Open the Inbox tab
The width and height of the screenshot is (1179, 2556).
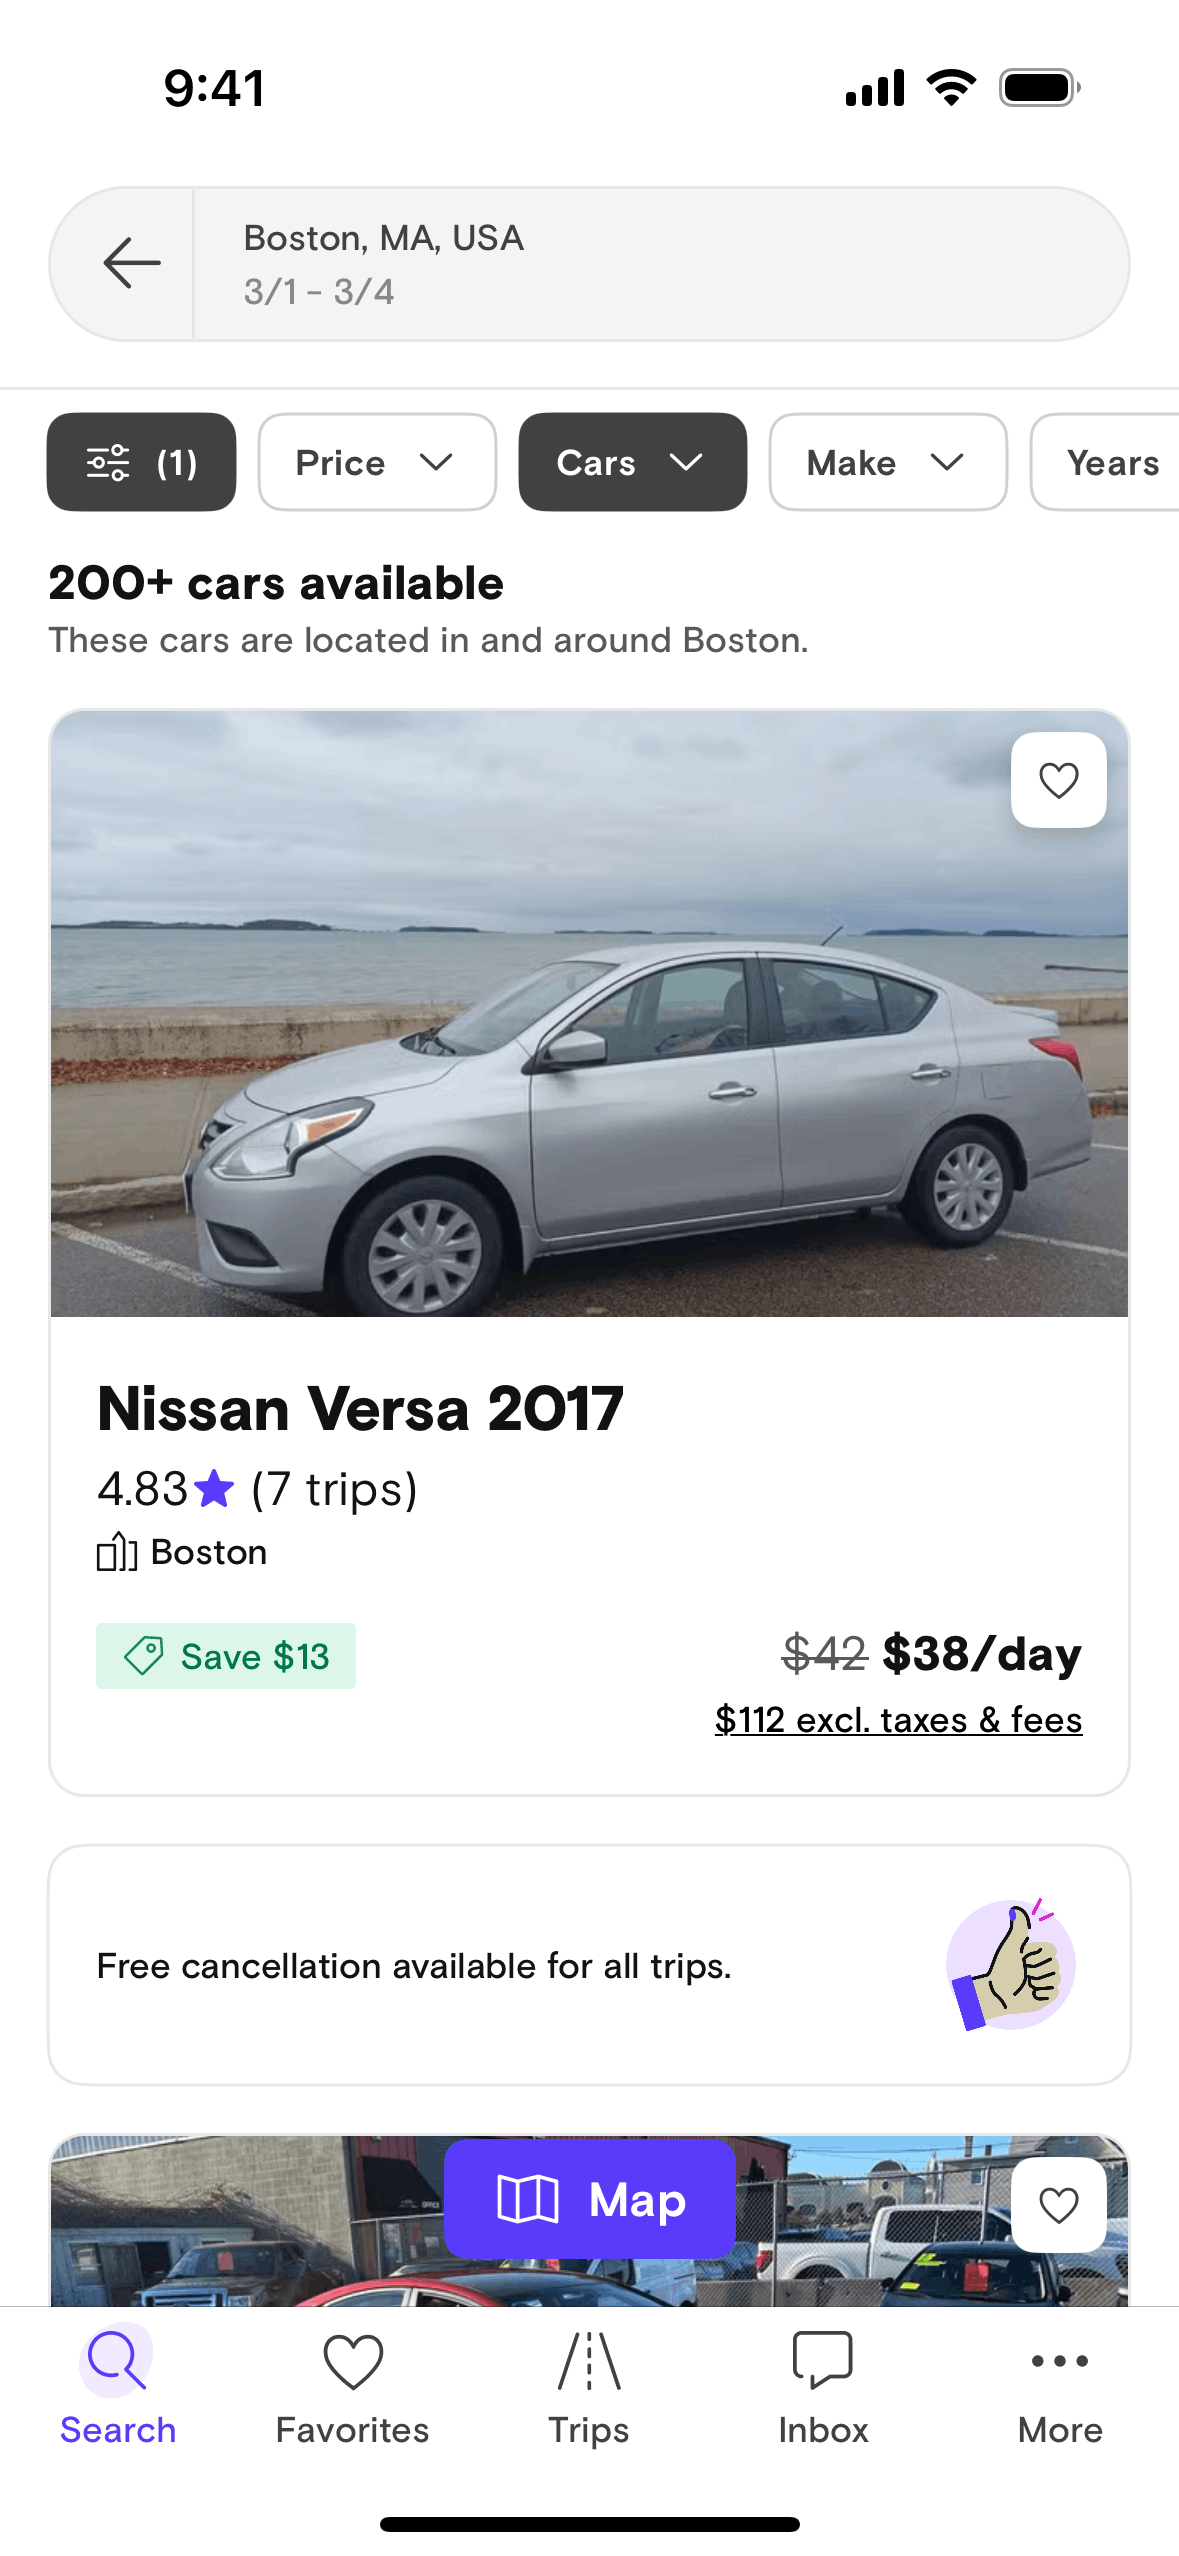pos(823,2386)
